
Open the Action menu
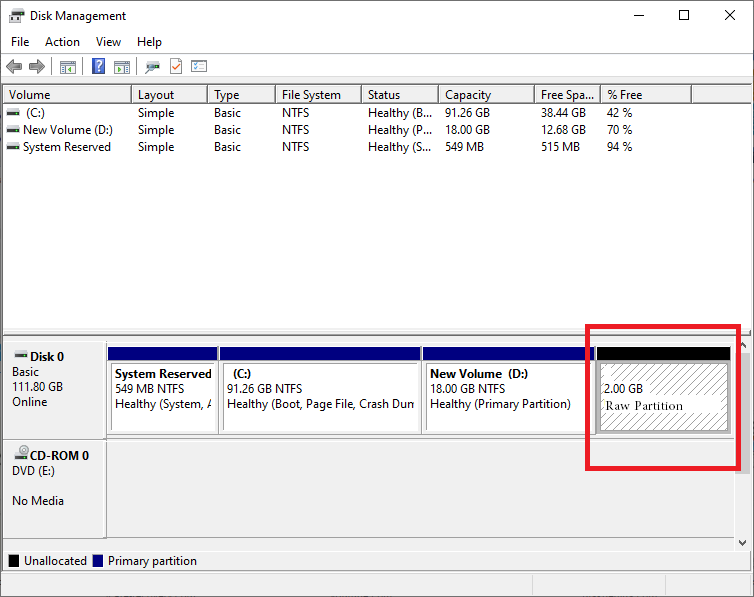click(63, 42)
